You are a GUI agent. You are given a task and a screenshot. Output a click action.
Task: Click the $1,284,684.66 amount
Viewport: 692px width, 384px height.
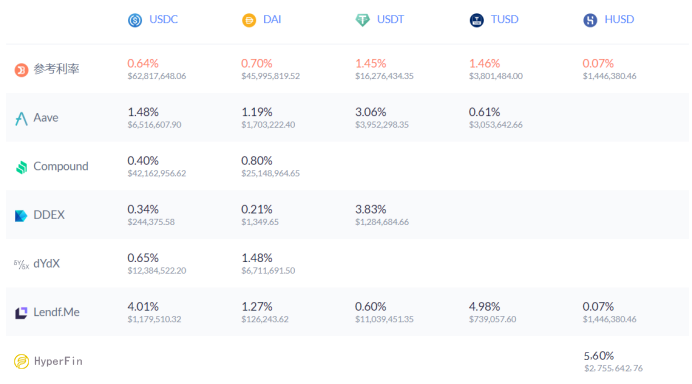382,222
